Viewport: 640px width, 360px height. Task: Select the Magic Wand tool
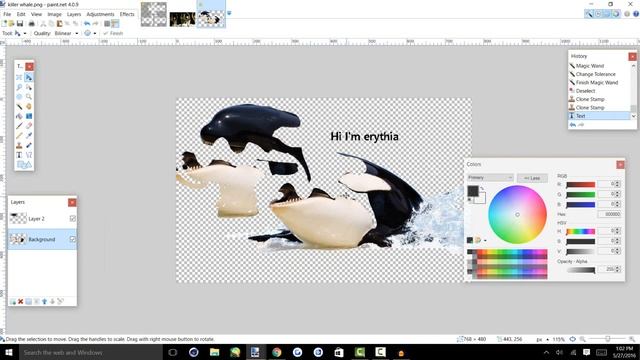(19, 107)
